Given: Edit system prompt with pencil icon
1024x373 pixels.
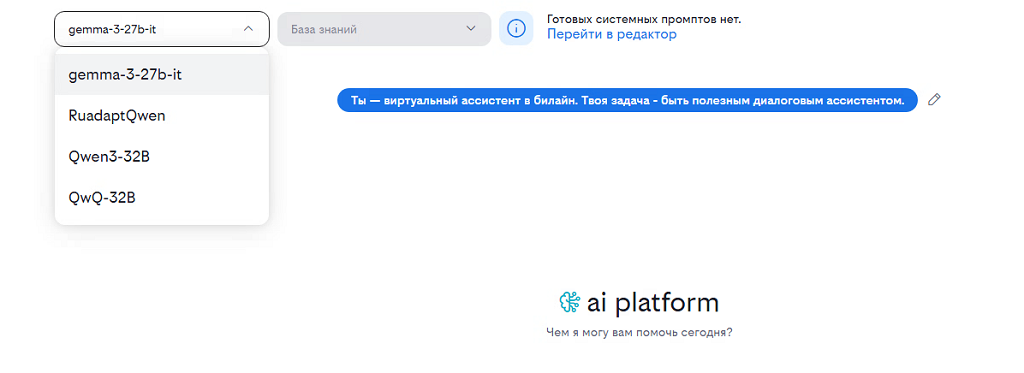Looking at the screenshot, I should pos(935,99).
